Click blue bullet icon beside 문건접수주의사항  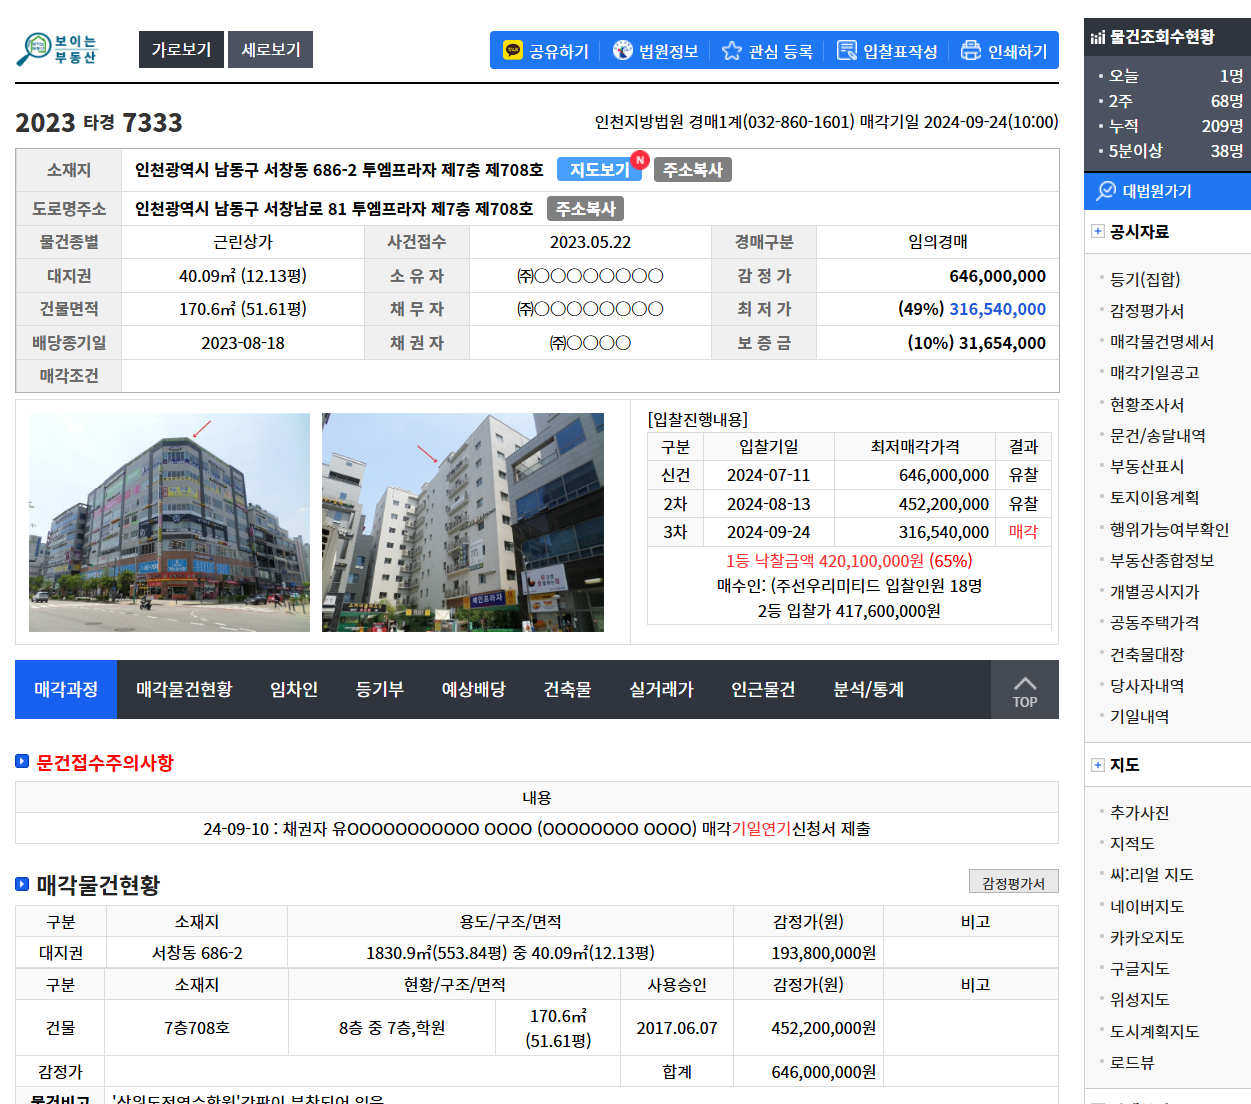22,762
